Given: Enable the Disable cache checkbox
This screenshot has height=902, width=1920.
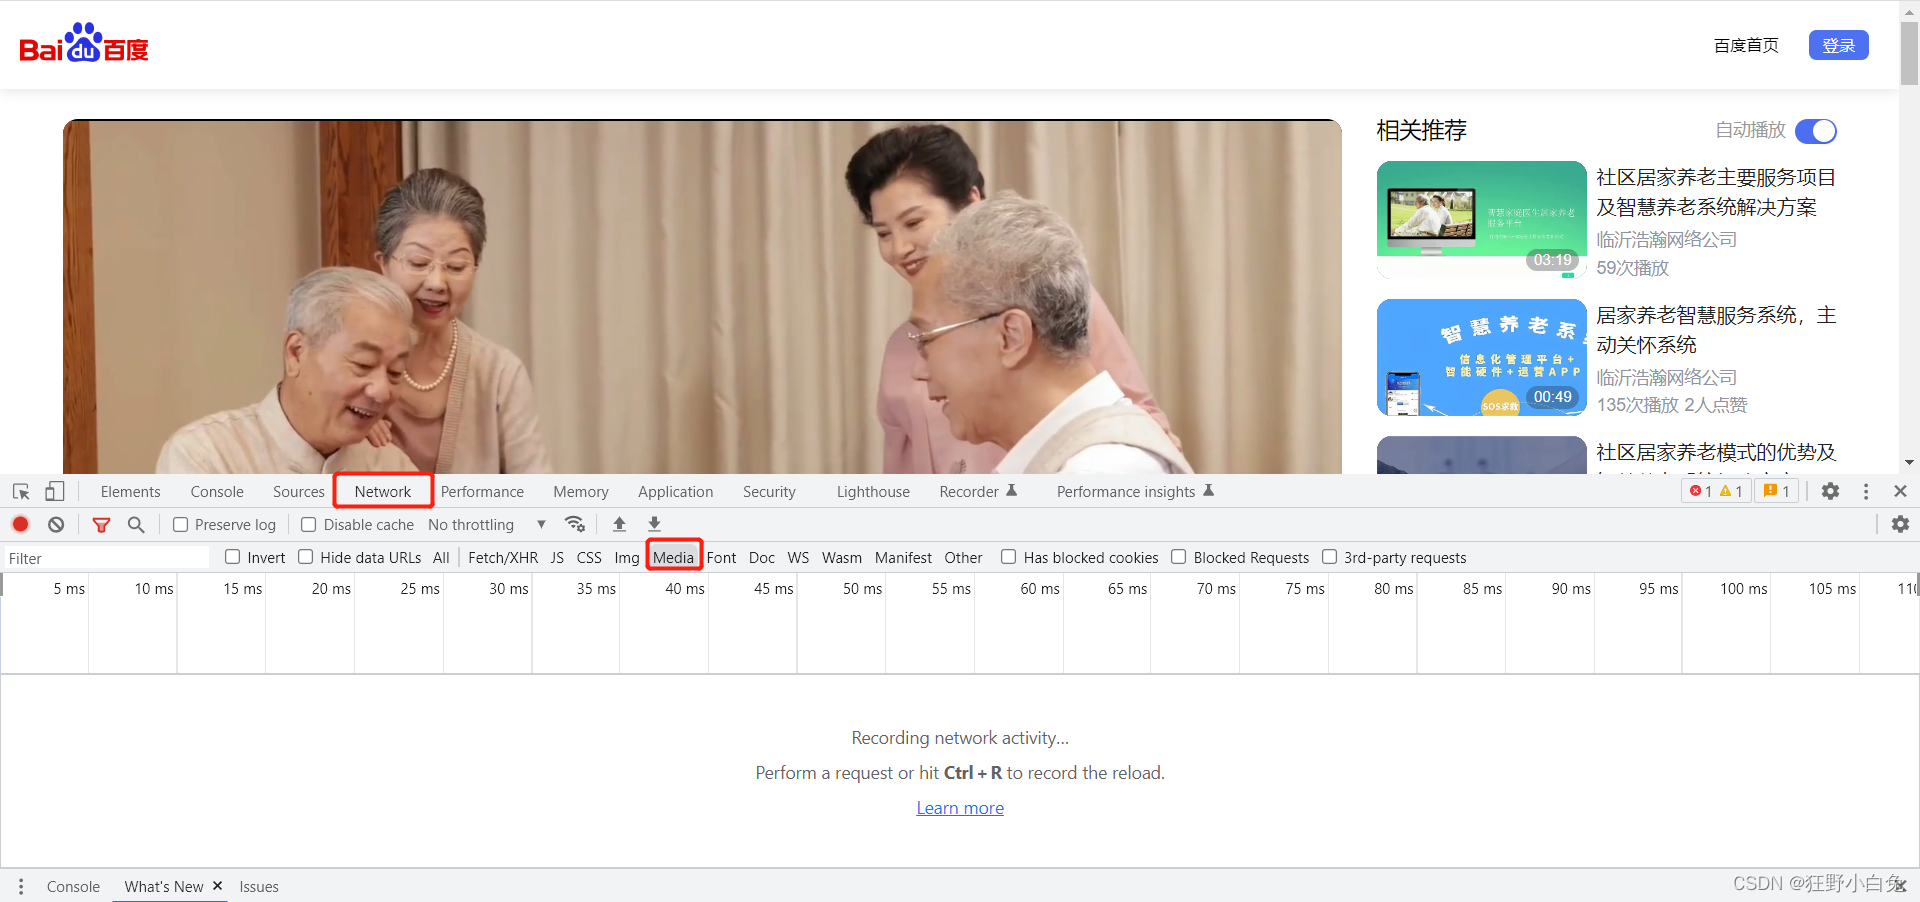Looking at the screenshot, I should coord(309,524).
